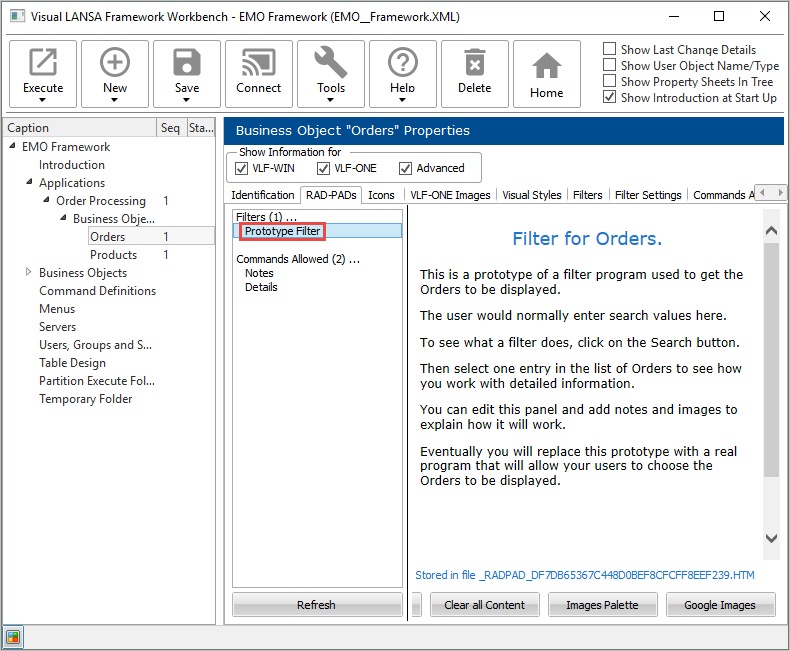Disable Show Introduction at Start Up

coord(610,98)
